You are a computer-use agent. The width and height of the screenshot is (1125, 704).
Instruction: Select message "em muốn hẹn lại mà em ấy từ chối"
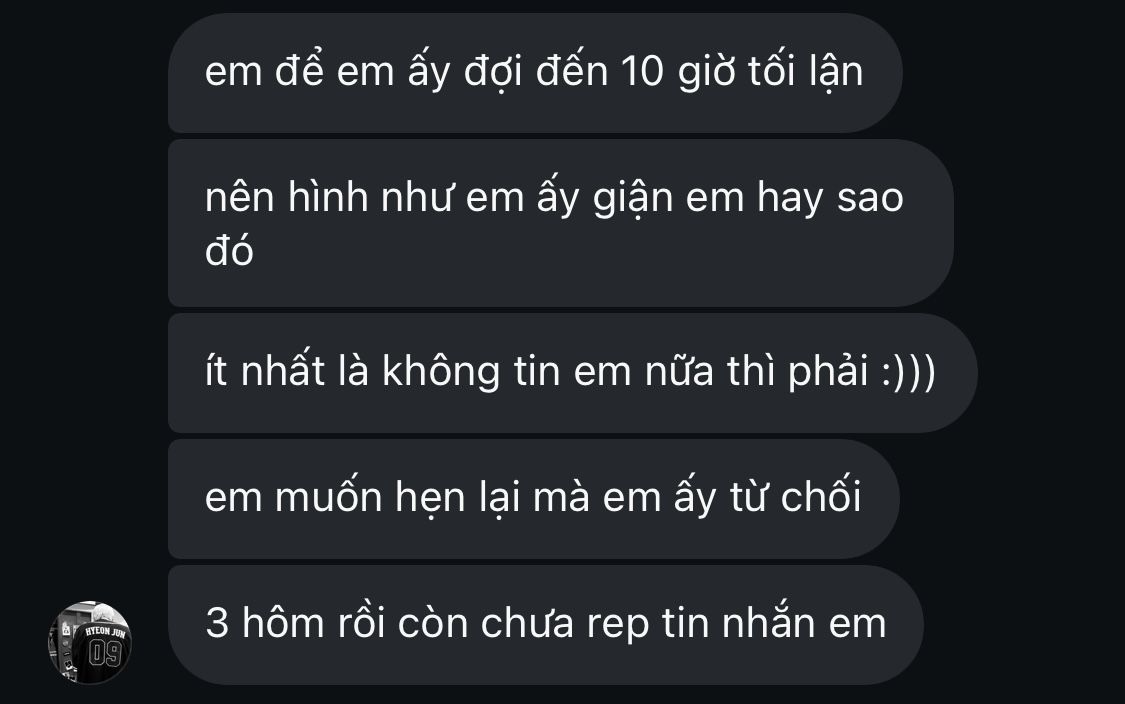(533, 499)
